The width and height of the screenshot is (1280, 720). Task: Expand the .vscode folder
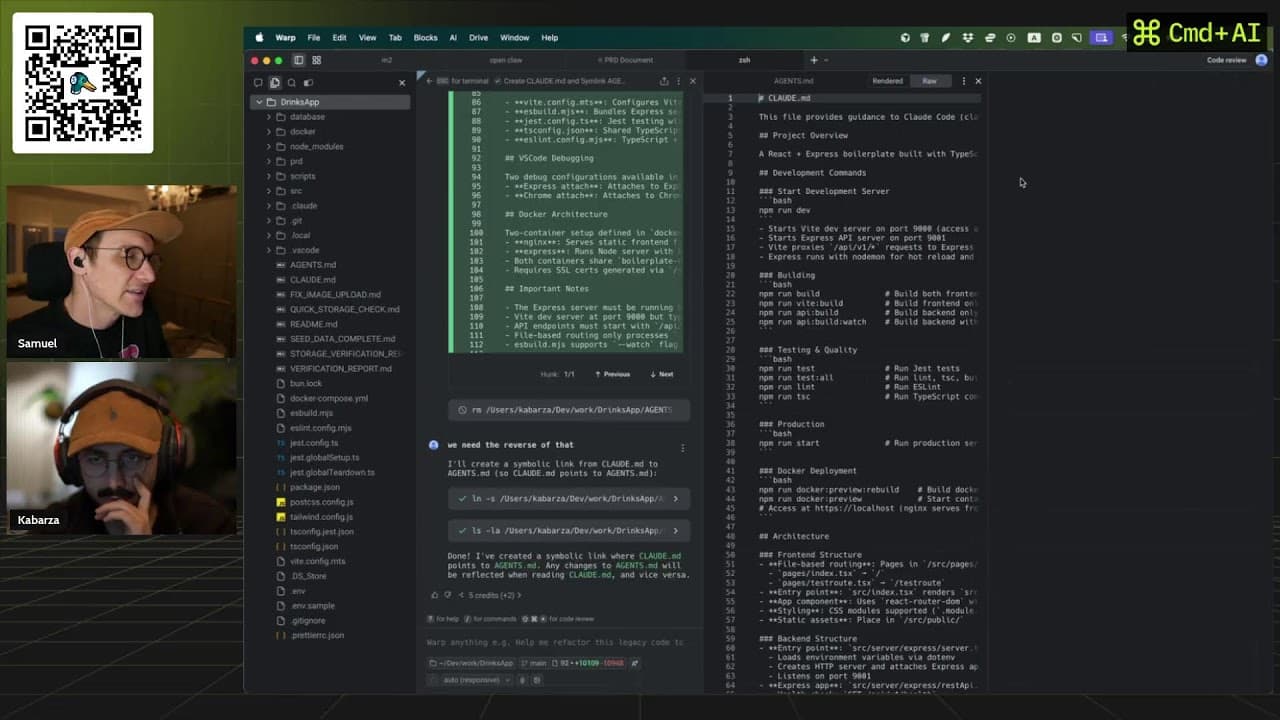pos(268,250)
